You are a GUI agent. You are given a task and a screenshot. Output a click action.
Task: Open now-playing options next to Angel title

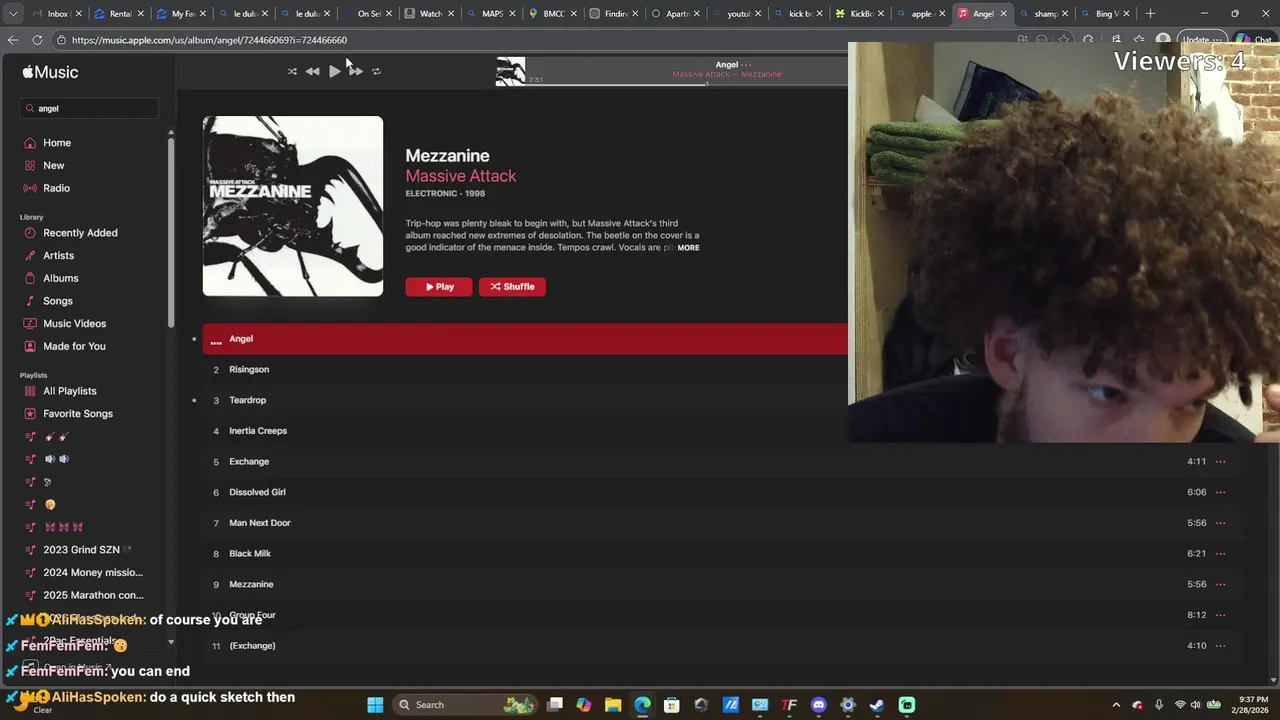click(x=746, y=65)
